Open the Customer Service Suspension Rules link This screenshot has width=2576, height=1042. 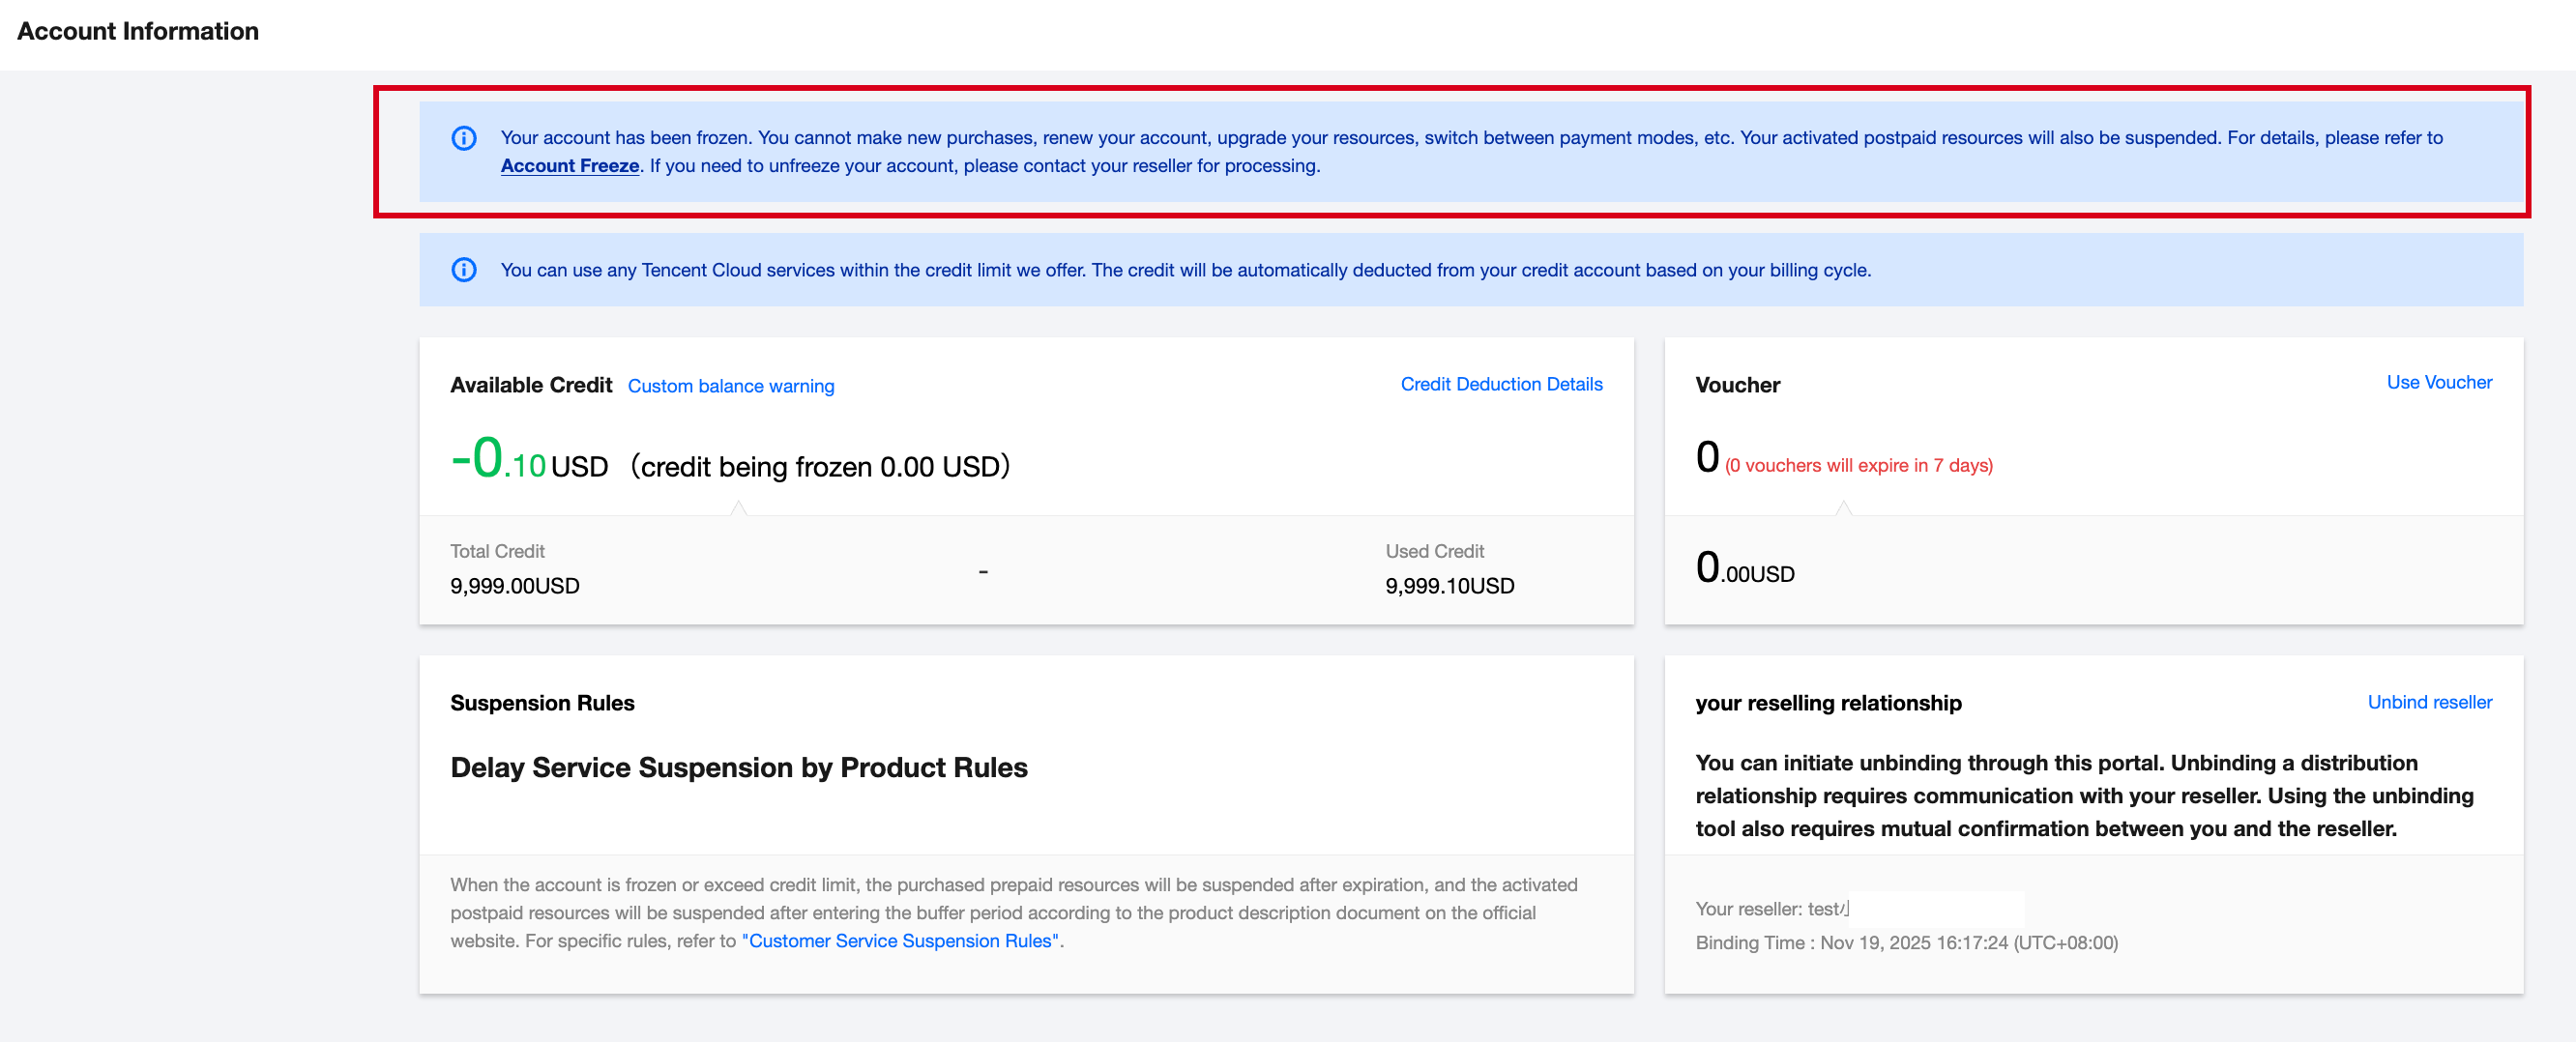(x=902, y=941)
